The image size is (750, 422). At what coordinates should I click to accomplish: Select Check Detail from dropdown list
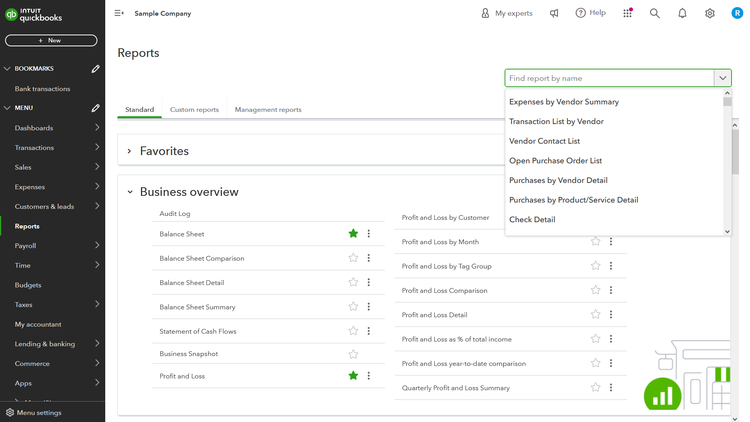pos(532,220)
